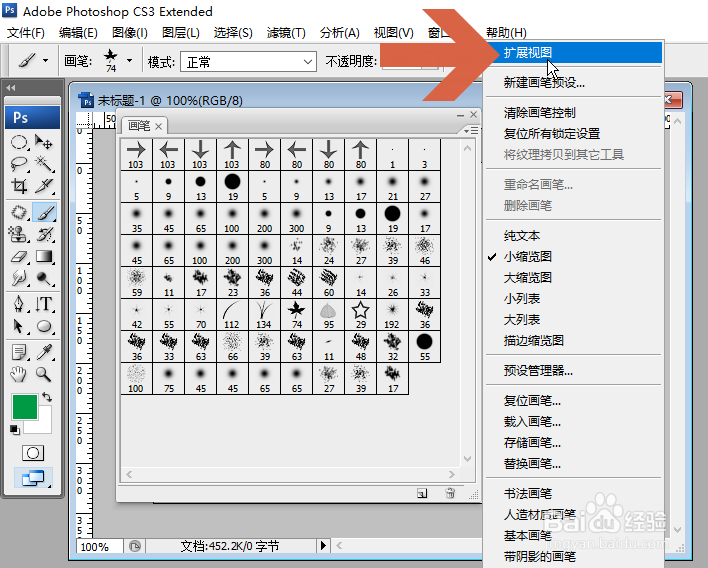708x568 pixels.
Task: Choose 复位画笔... menu entry
Action: point(532,400)
